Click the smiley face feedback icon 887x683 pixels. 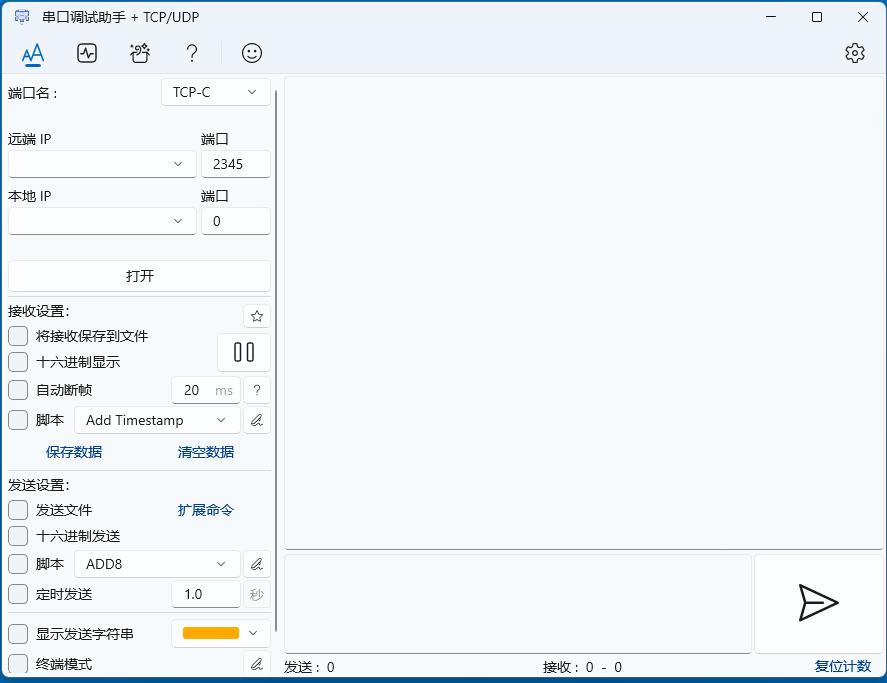252,53
